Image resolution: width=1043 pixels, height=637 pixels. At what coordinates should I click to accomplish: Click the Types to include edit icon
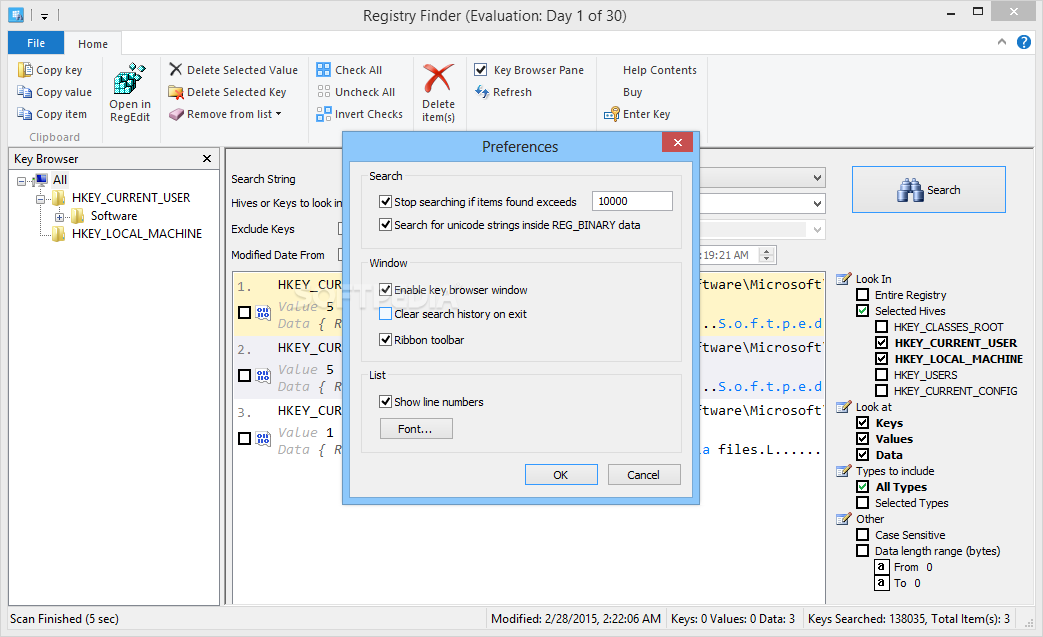[x=843, y=470]
